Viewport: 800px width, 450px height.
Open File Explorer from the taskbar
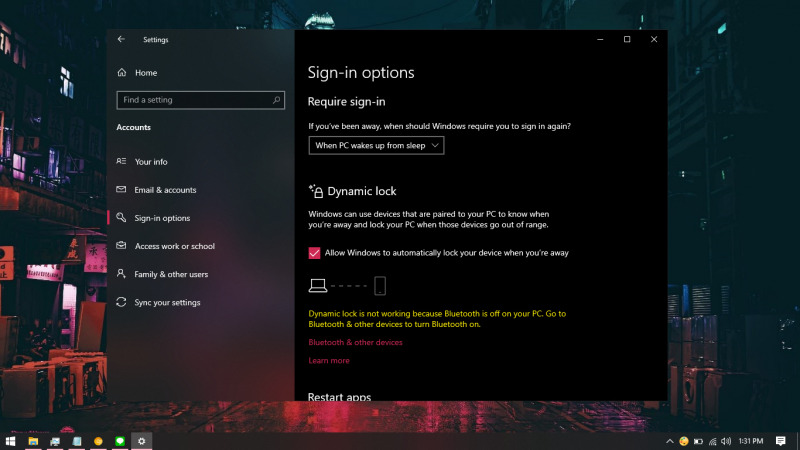[x=33, y=441]
